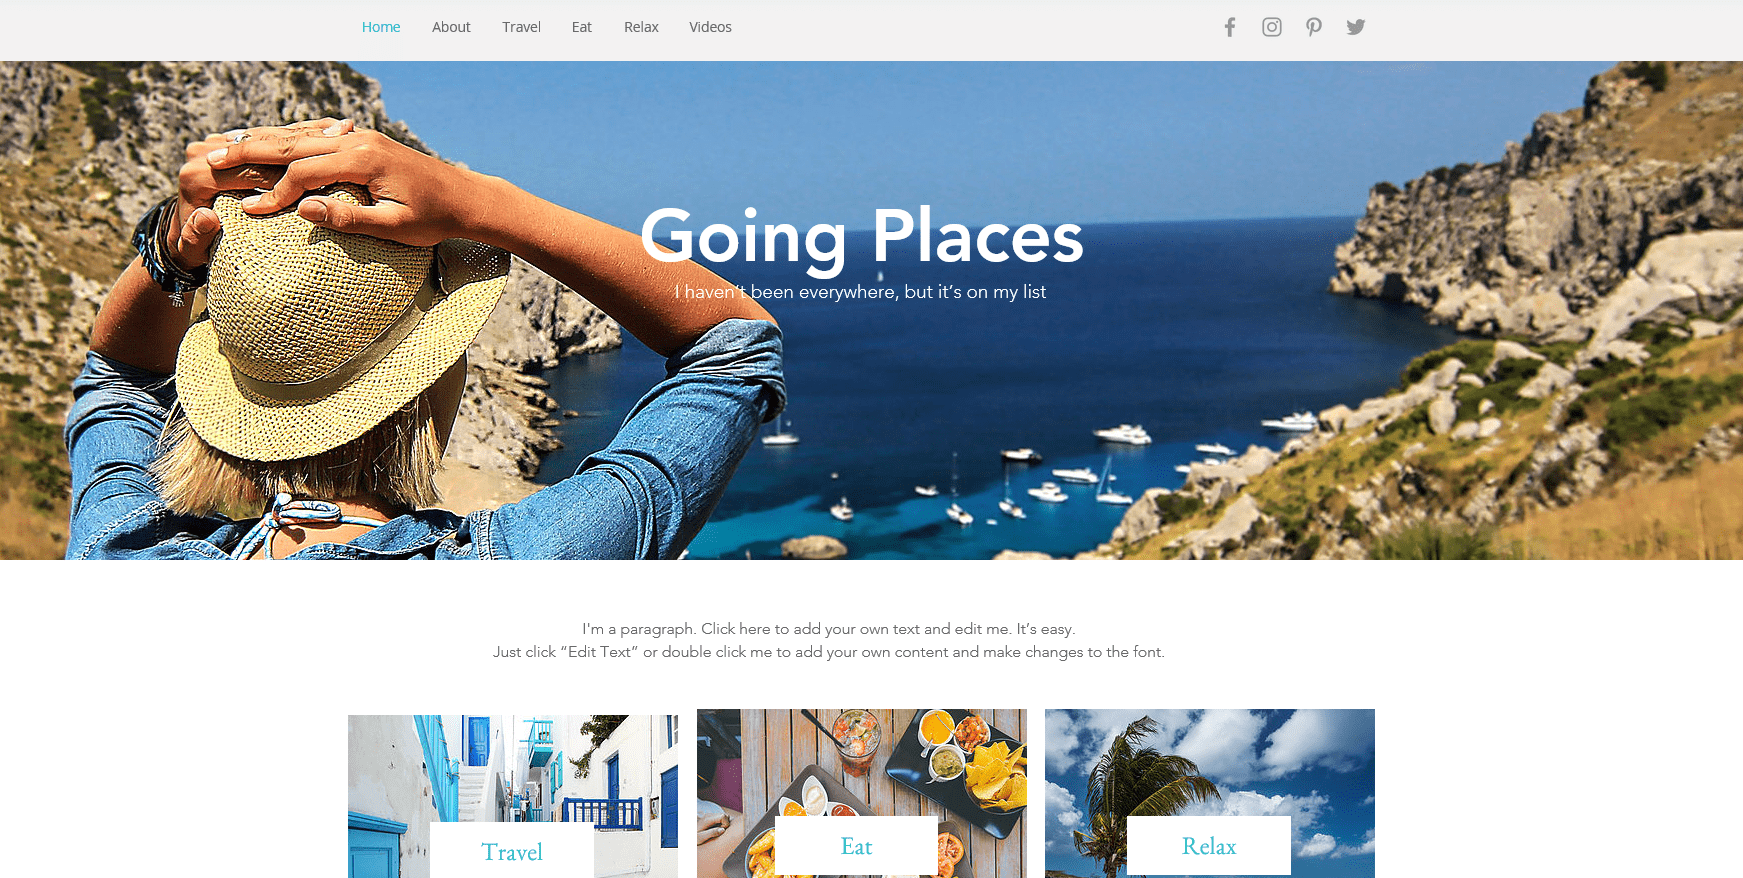The height and width of the screenshot is (878, 1743).
Task: Click the intro paragraph text block
Action: point(829,640)
